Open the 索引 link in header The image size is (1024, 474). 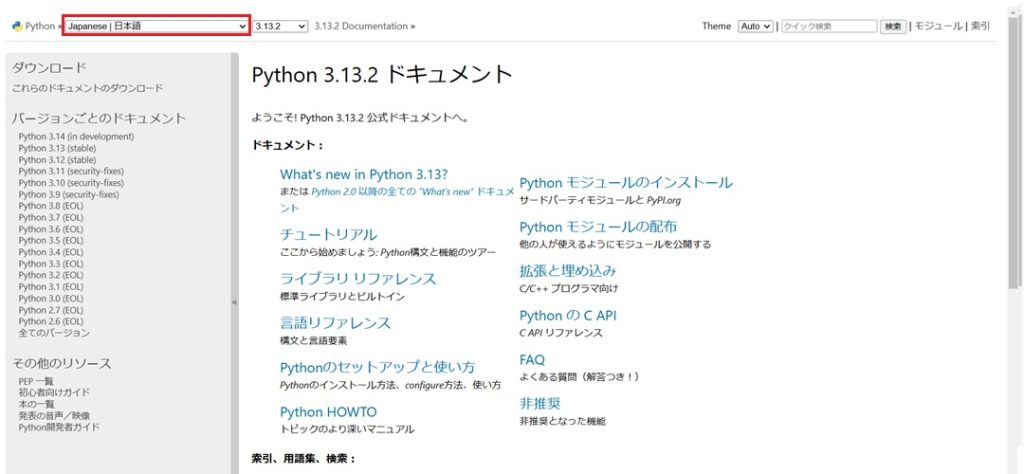[x=980, y=26]
